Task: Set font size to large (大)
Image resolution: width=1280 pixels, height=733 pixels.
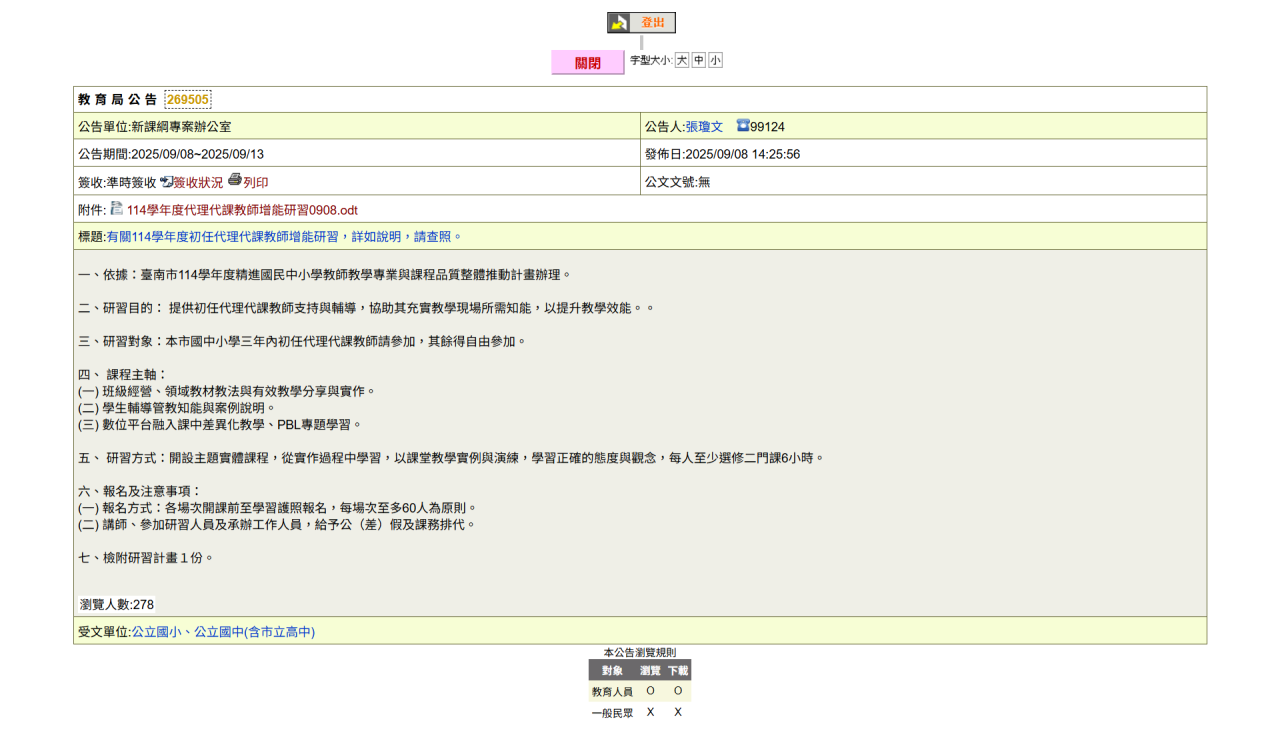Action: 682,61
